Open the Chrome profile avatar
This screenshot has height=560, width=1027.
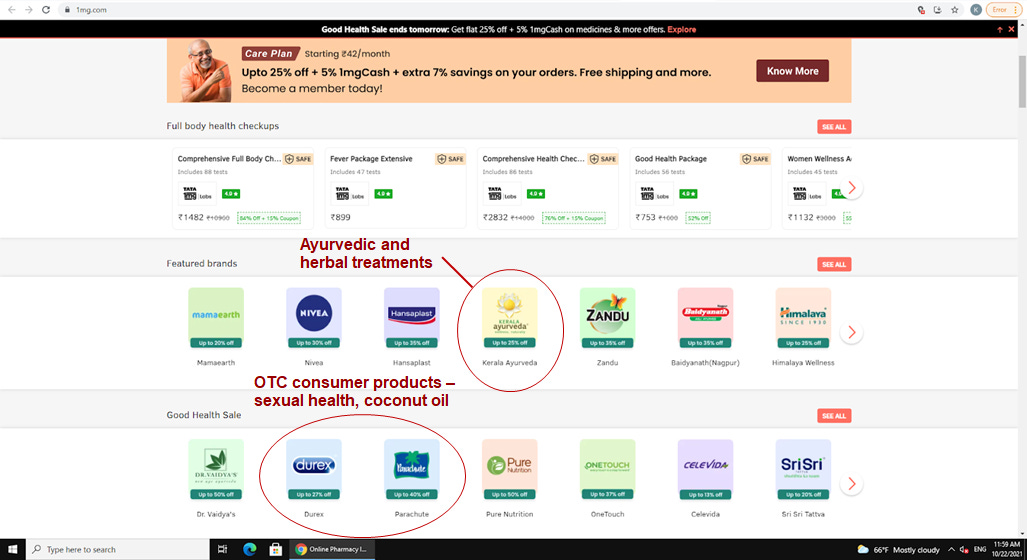(x=976, y=10)
